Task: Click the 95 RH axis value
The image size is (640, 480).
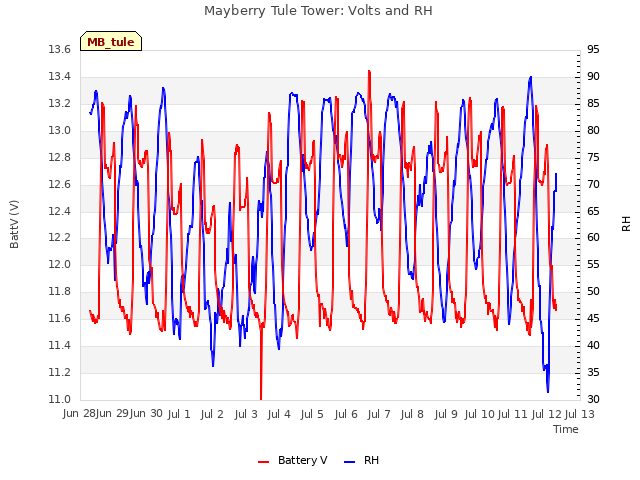Action: 593,50
